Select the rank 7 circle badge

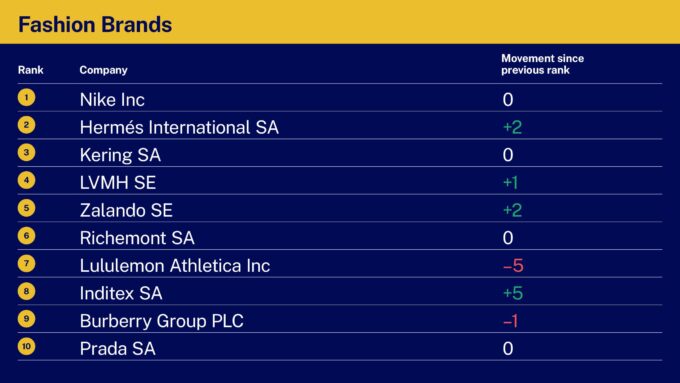pyautogui.click(x=26, y=263)
